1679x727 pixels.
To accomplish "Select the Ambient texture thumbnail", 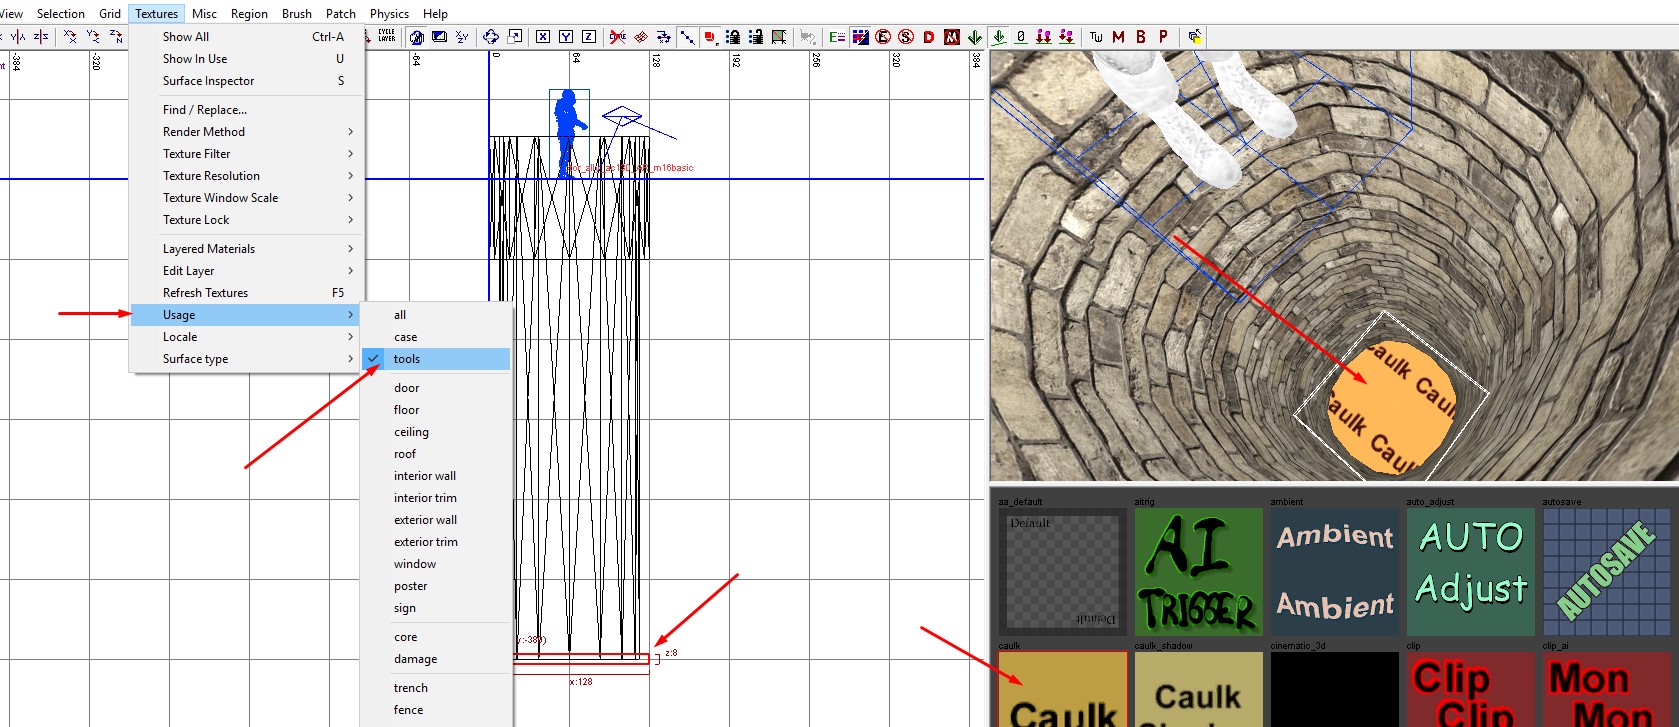I will (1334, 572).
